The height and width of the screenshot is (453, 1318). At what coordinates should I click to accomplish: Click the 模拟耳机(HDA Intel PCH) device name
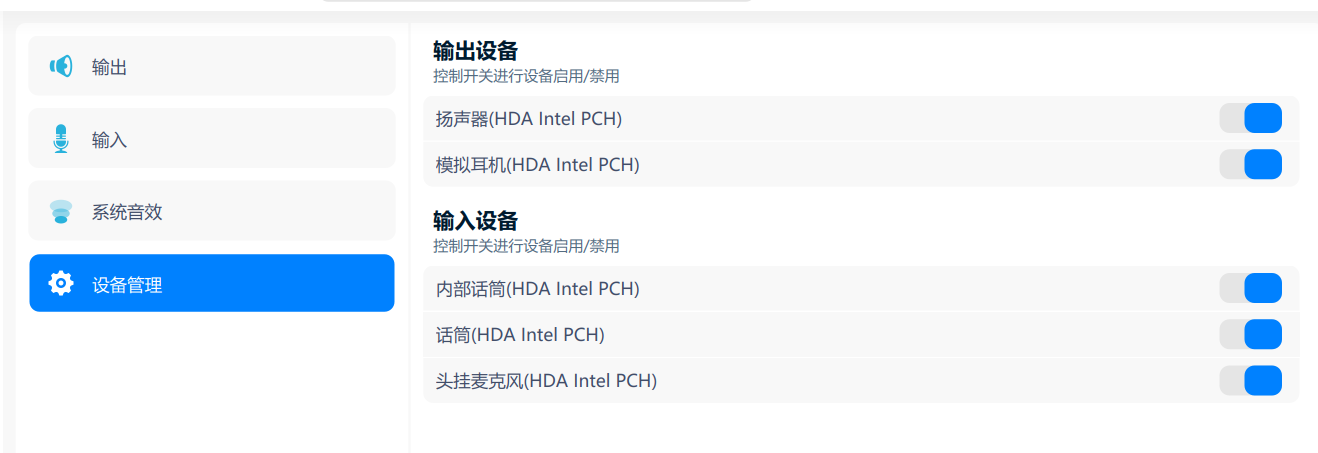pyautogui.click(x=538, y=165)
